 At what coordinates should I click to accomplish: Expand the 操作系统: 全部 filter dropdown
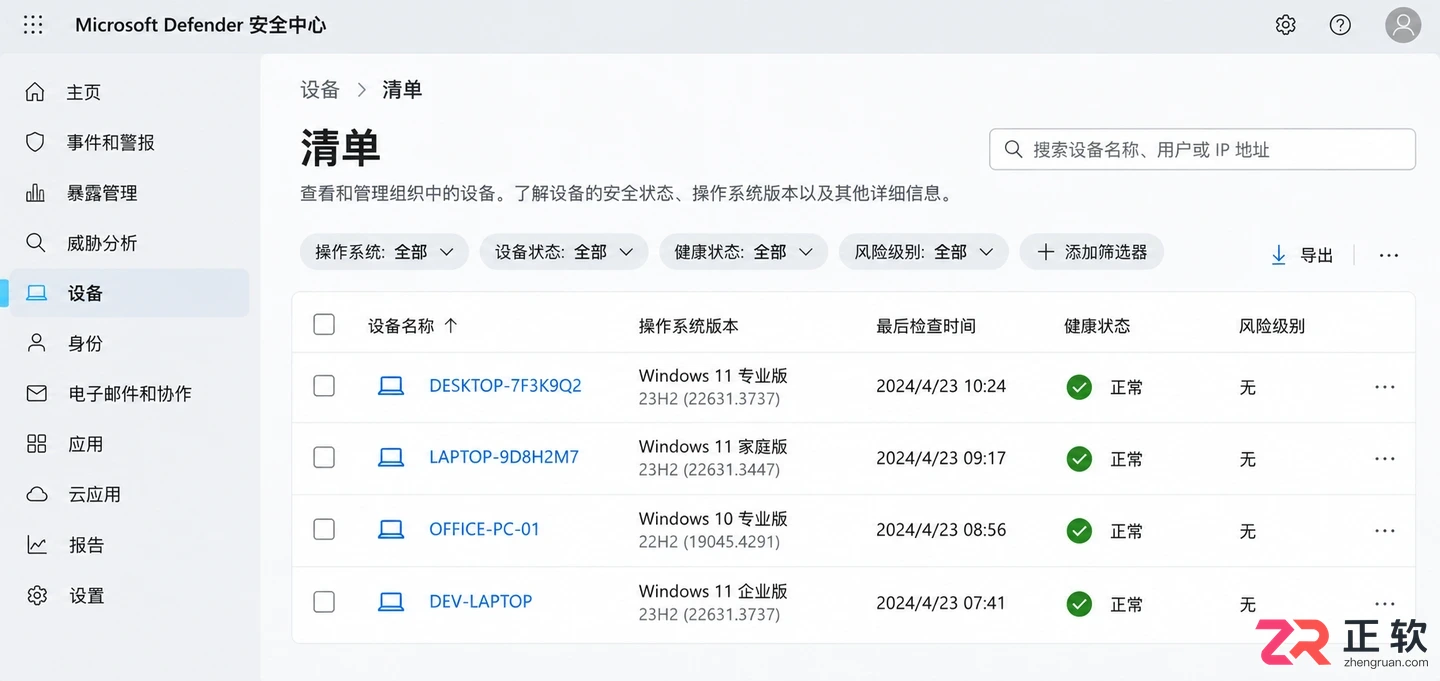click(384, 252)
